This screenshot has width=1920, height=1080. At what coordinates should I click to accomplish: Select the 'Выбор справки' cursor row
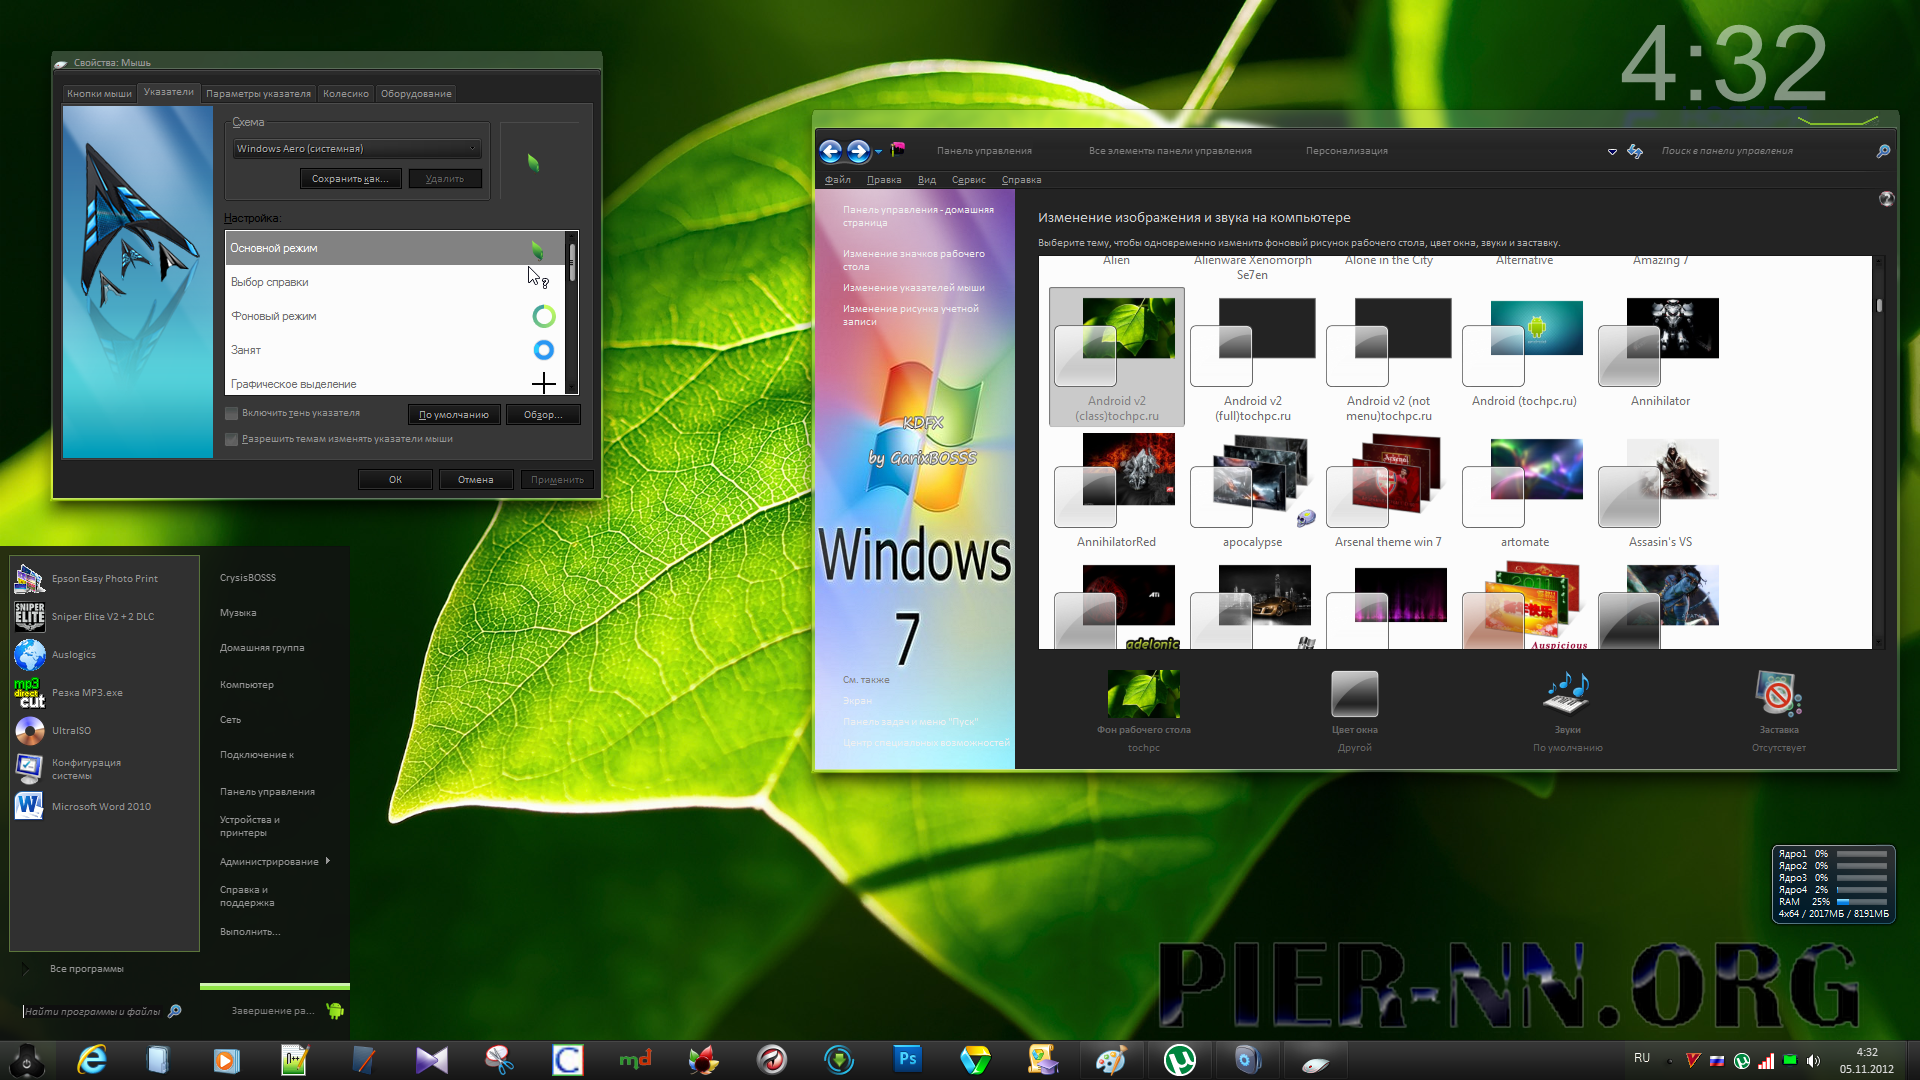395,282
